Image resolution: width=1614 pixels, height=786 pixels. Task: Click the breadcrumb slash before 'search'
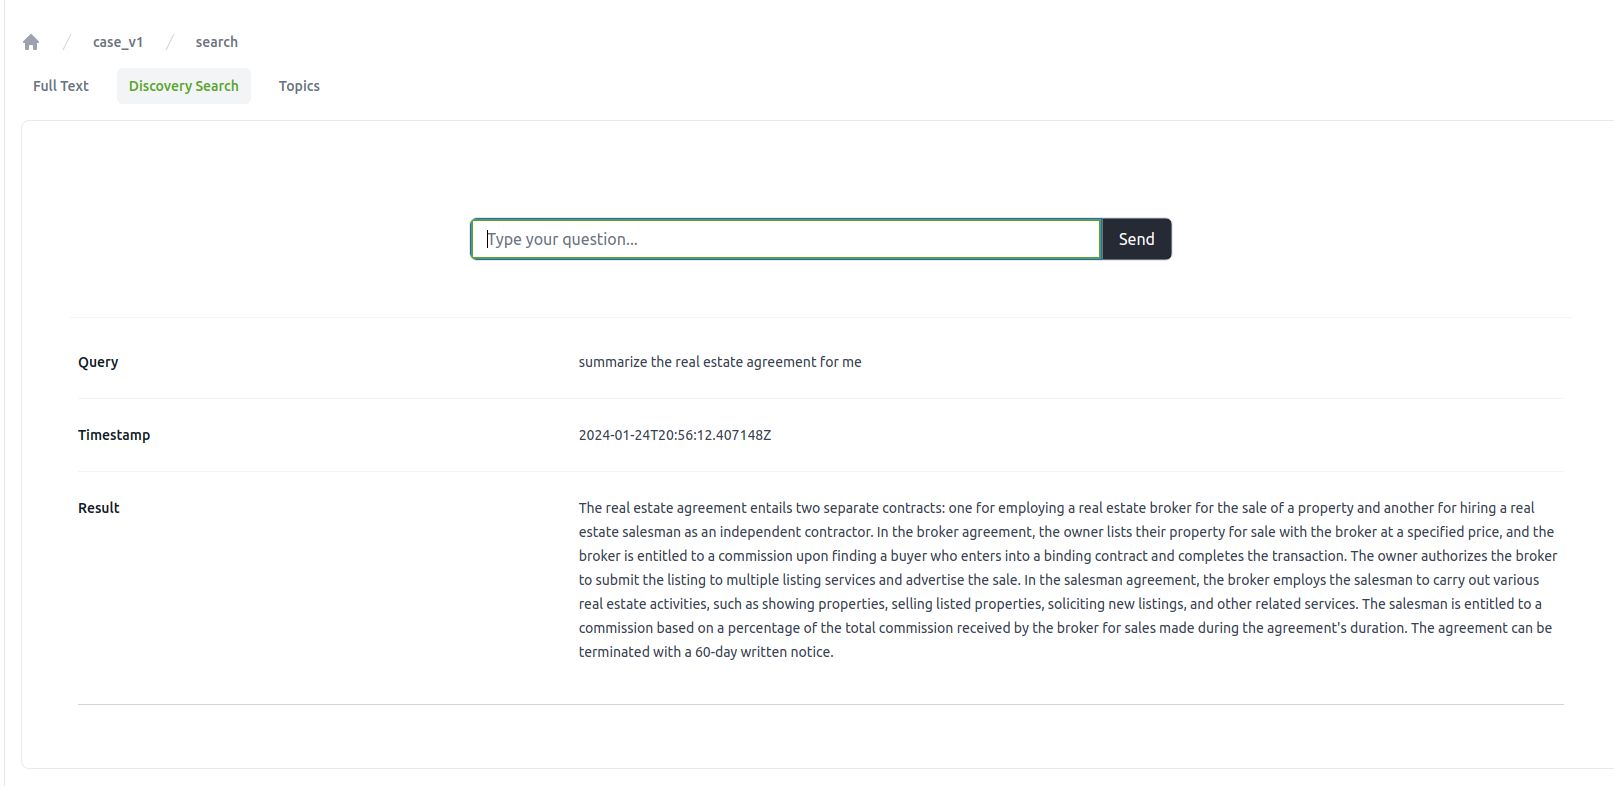tap(170, 42)
